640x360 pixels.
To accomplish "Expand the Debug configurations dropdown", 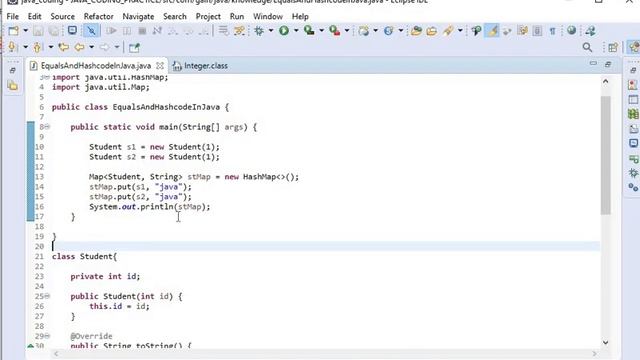I will pos(270,31).
